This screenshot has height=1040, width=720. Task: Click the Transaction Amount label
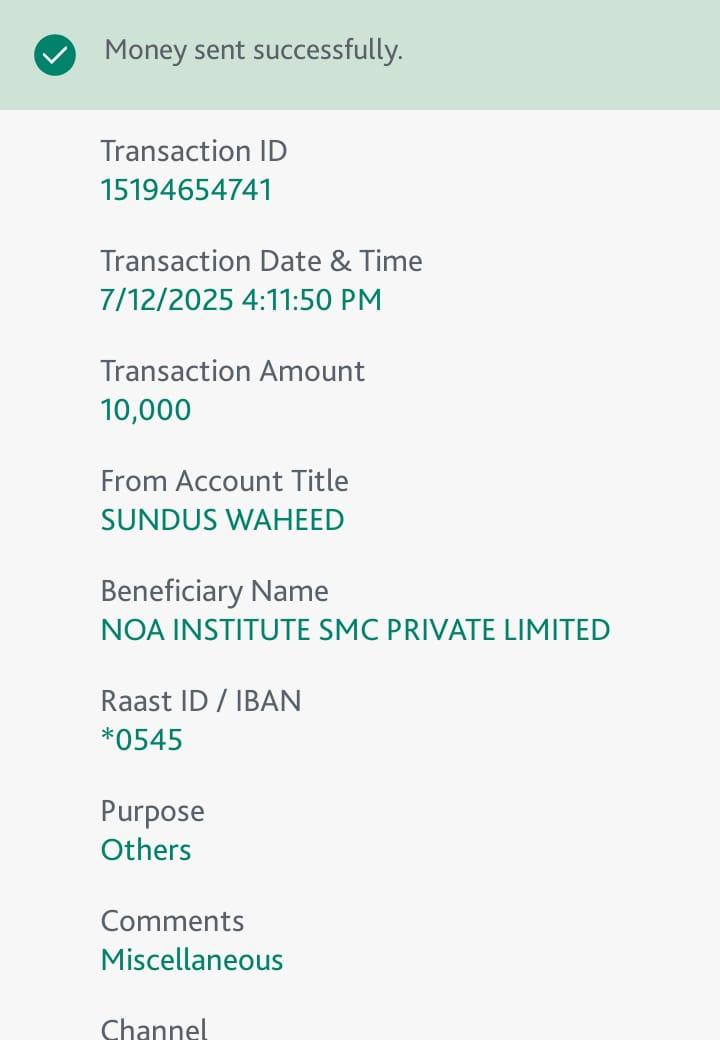pyautogui.click(x=232, y=371)
